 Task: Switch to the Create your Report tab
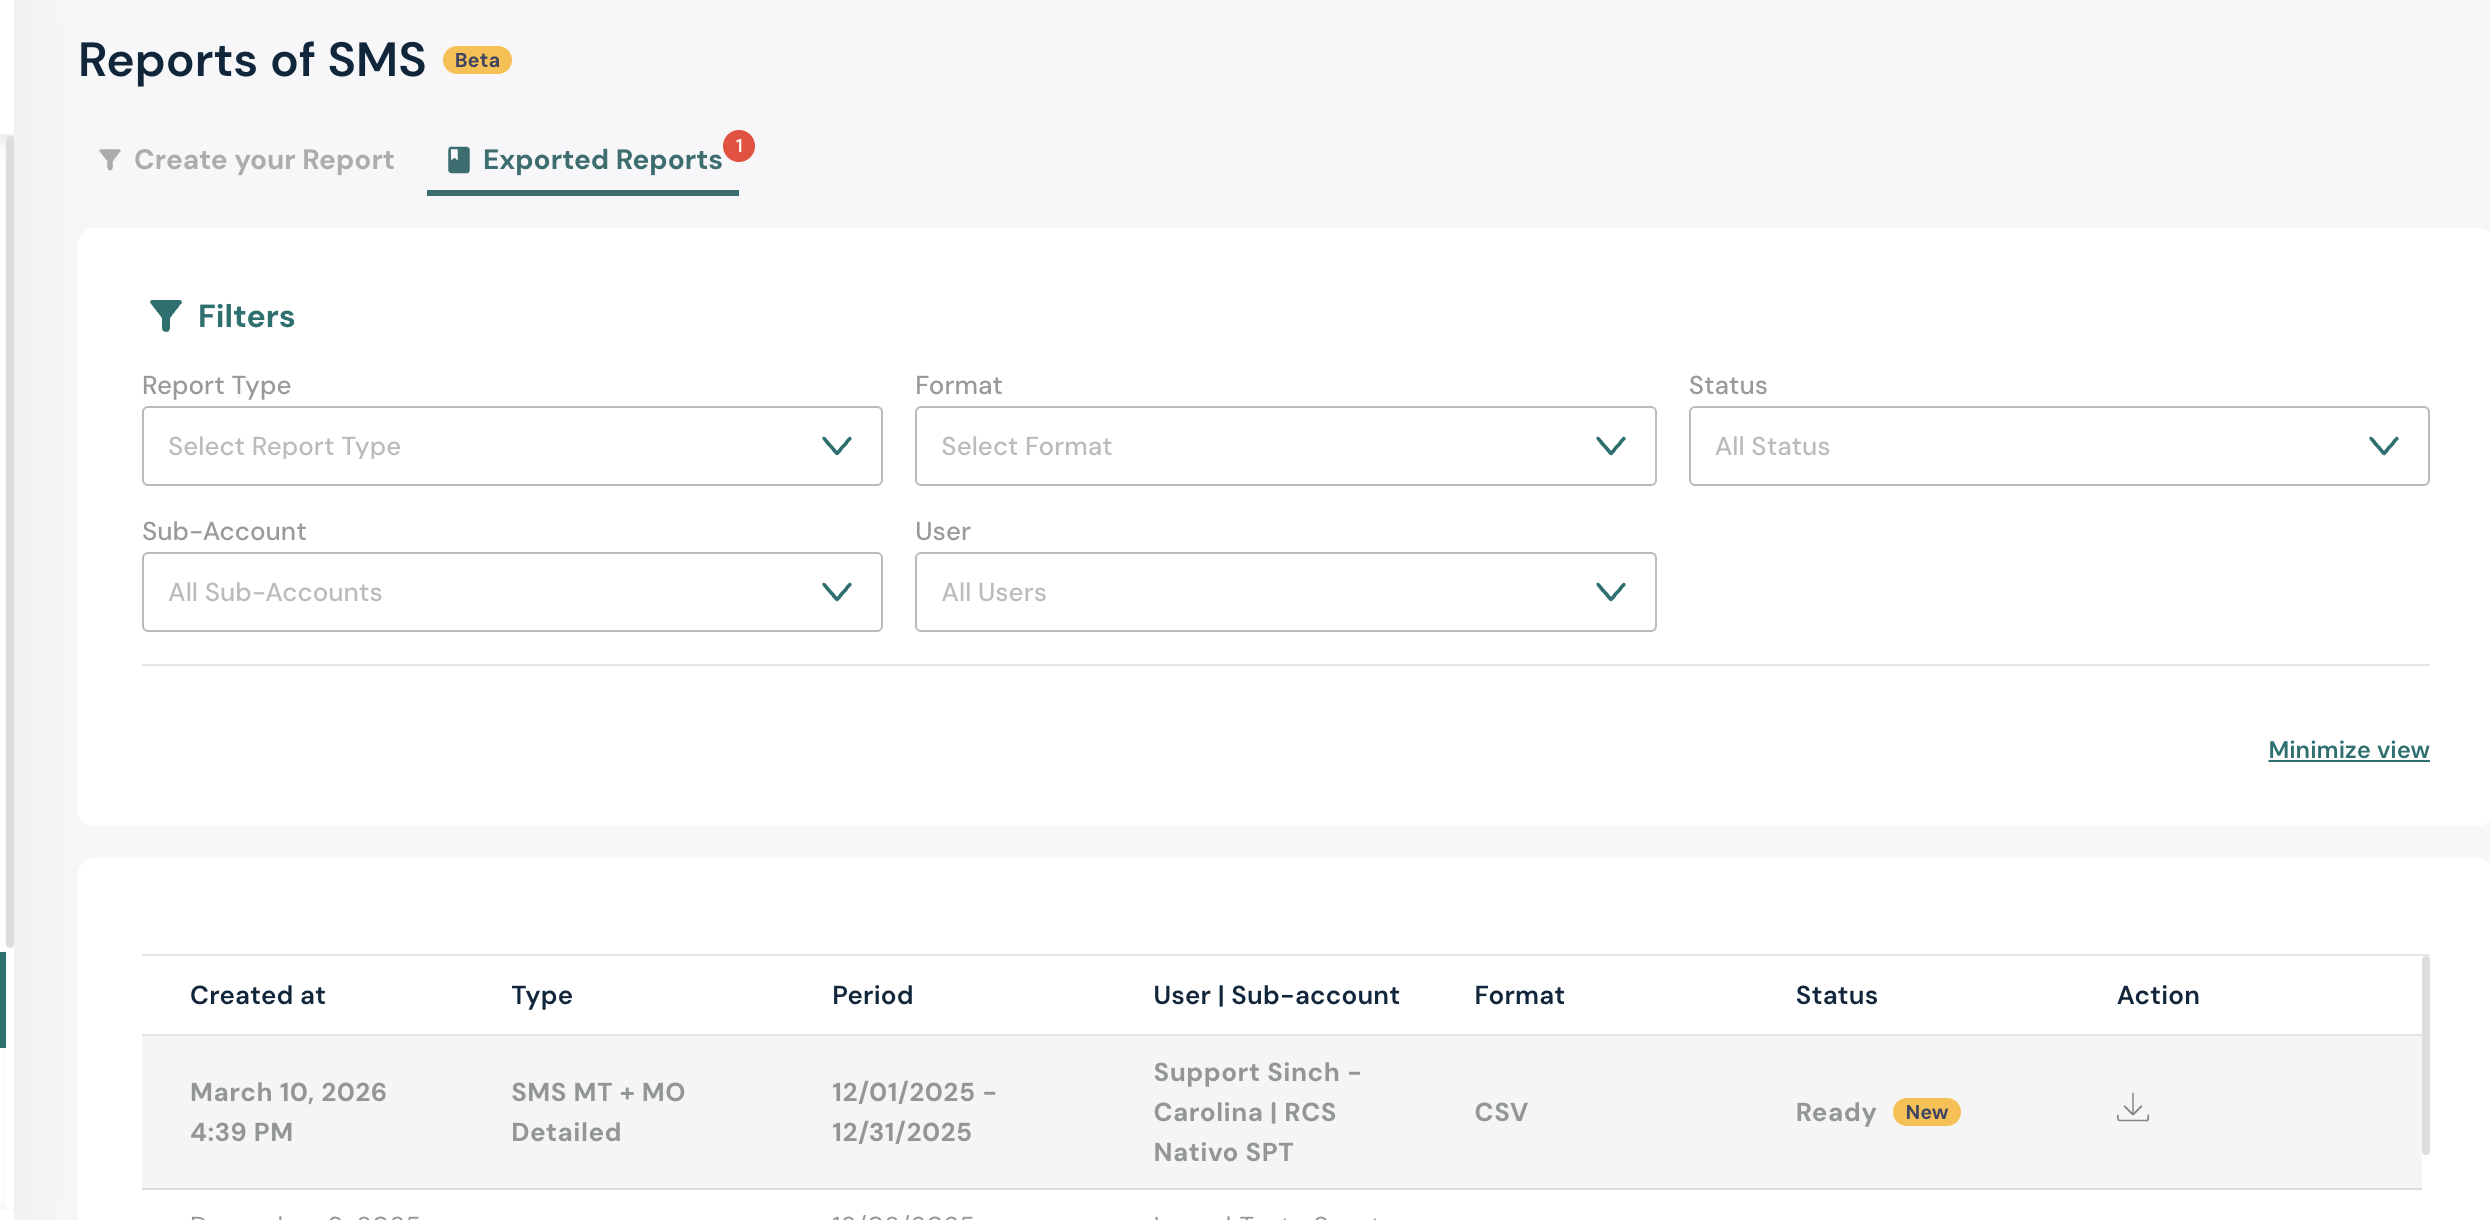click(263, 160)
